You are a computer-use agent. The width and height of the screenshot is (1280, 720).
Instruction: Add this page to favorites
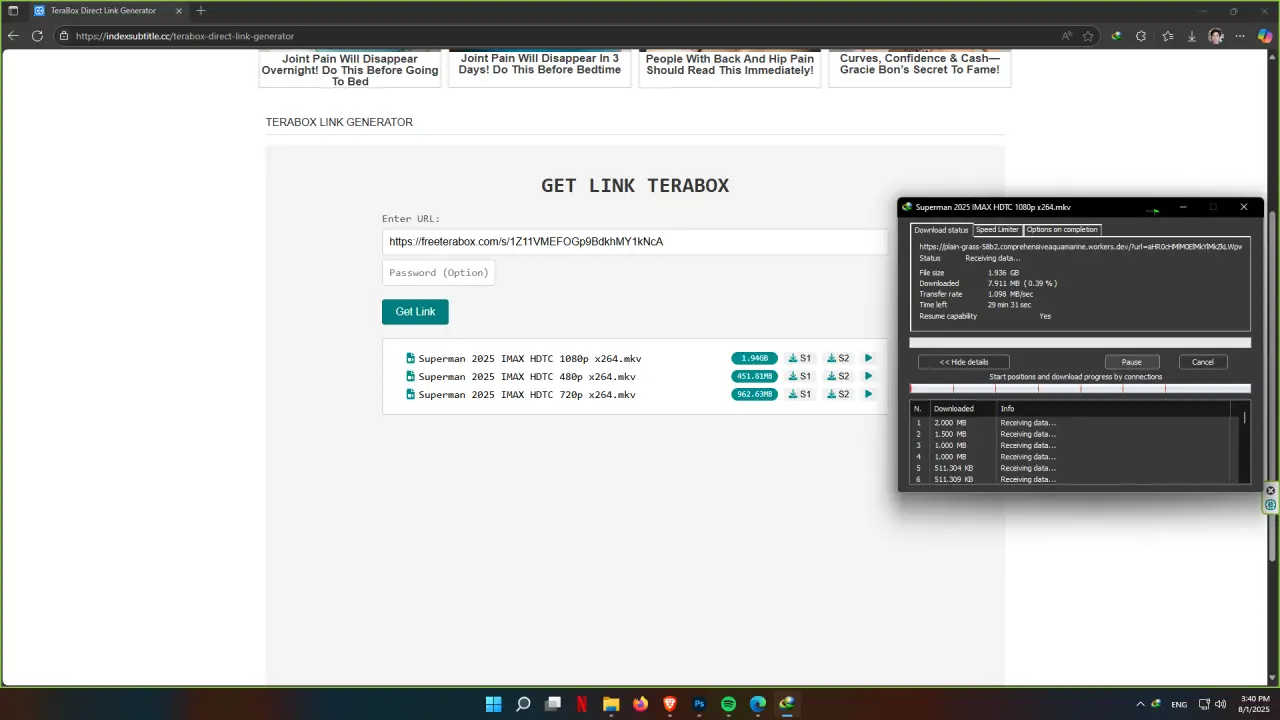coord(1088,36)
